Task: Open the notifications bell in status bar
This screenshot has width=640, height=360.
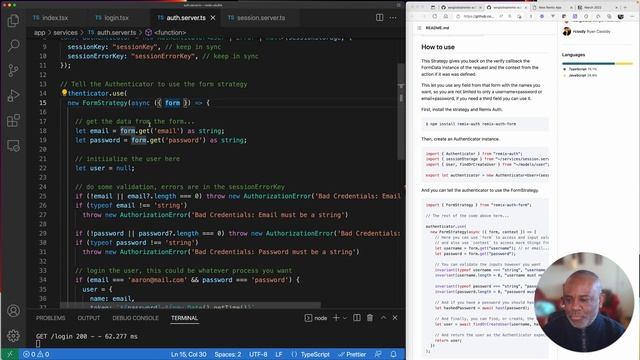Action: point(393,354)
